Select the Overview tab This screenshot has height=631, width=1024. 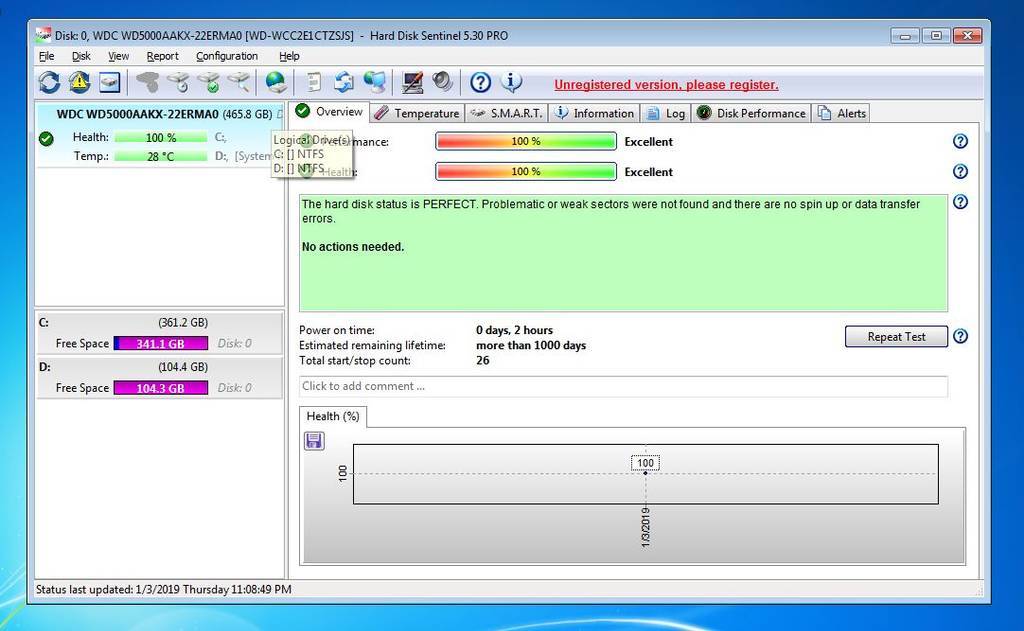pyautogui.click(x=330, y=112)
